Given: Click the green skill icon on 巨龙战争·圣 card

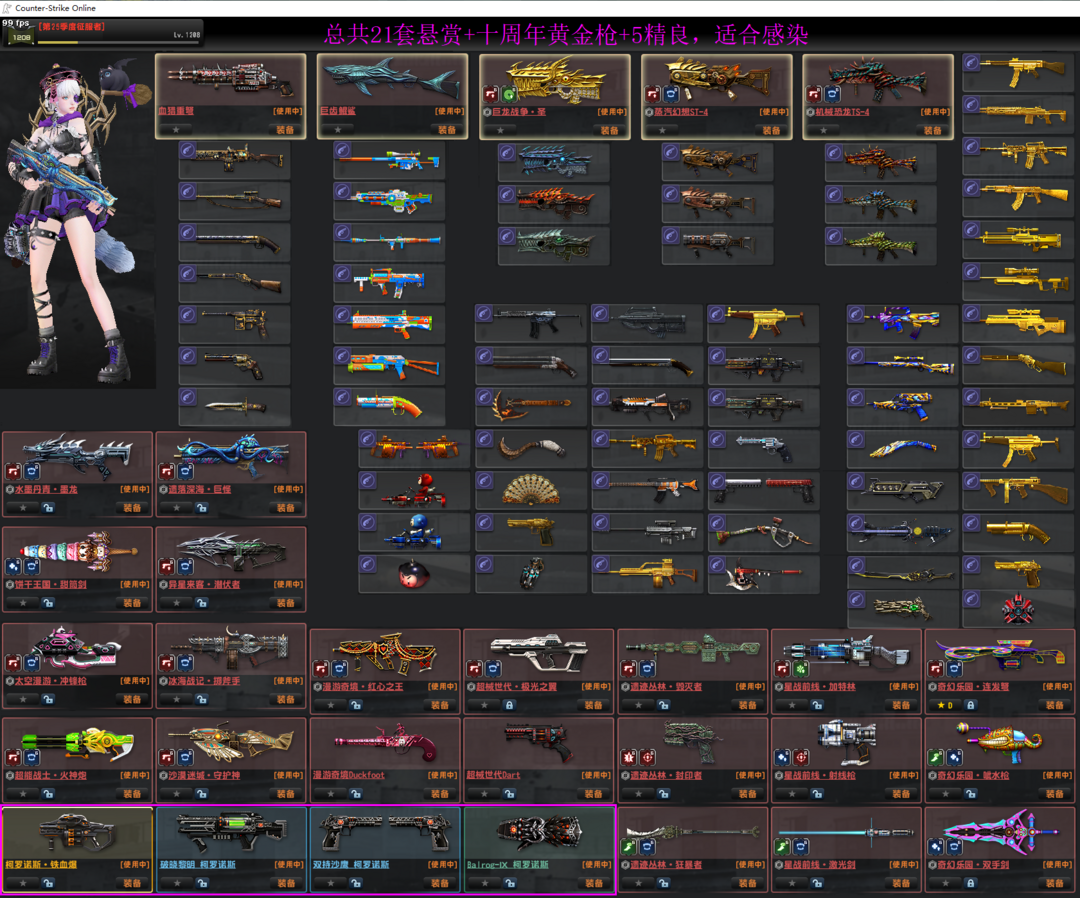Looking at the screenshot, I should (x=509, y=94).
